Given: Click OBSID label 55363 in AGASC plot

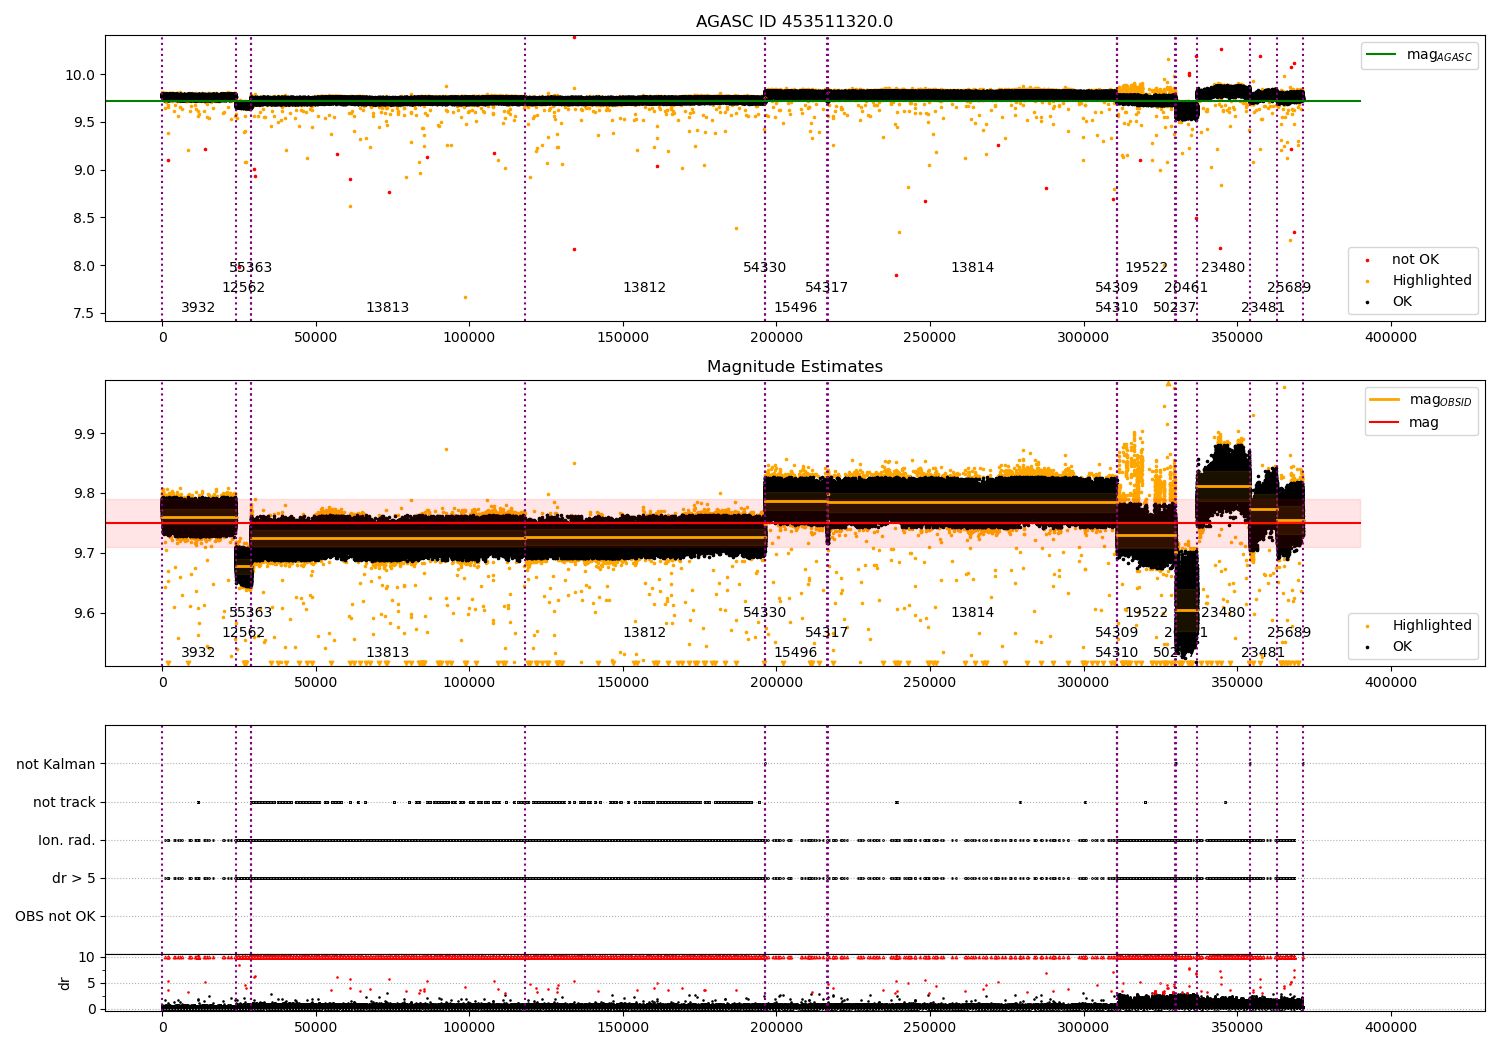Looking at the screenshot, I should 251,268.
